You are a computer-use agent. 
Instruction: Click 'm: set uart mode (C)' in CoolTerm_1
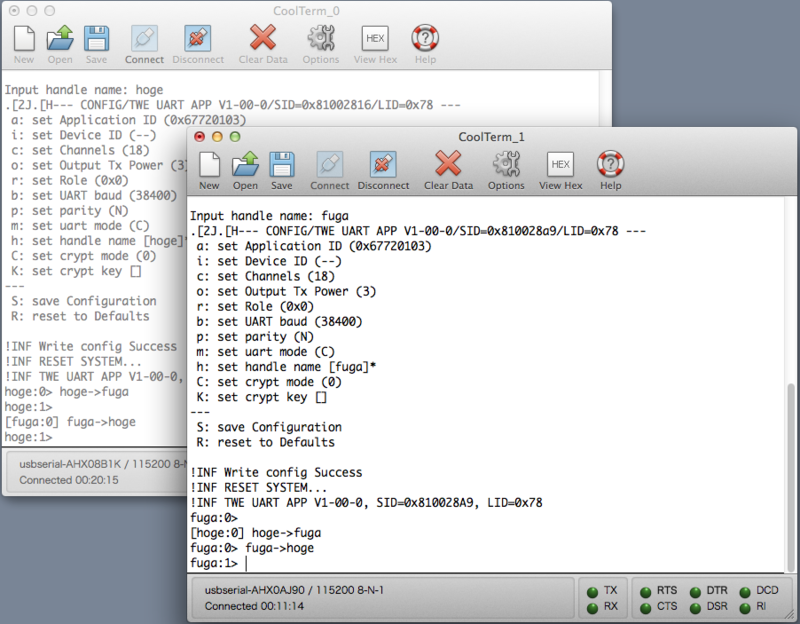[x=266, y=352]
